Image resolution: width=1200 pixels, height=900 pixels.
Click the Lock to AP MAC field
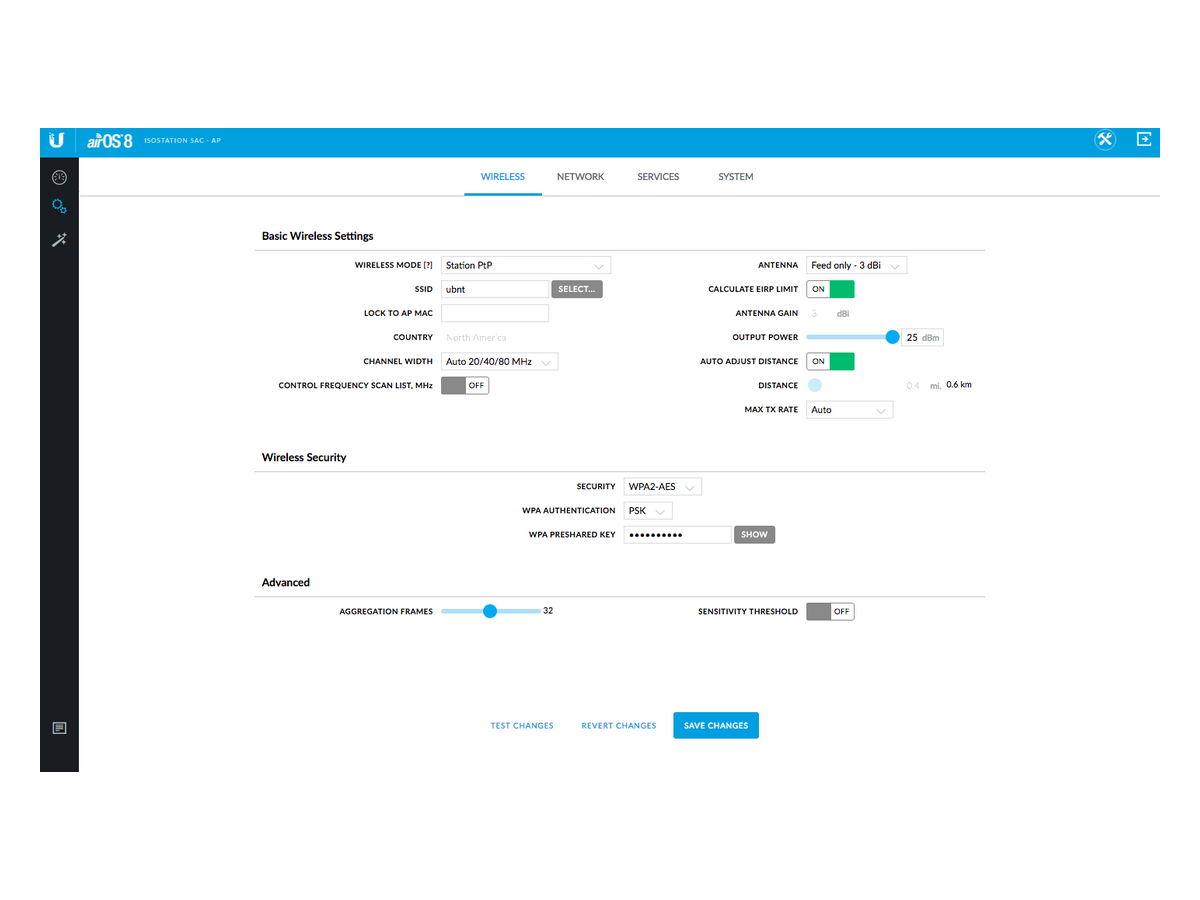click(x=495, y=313)
